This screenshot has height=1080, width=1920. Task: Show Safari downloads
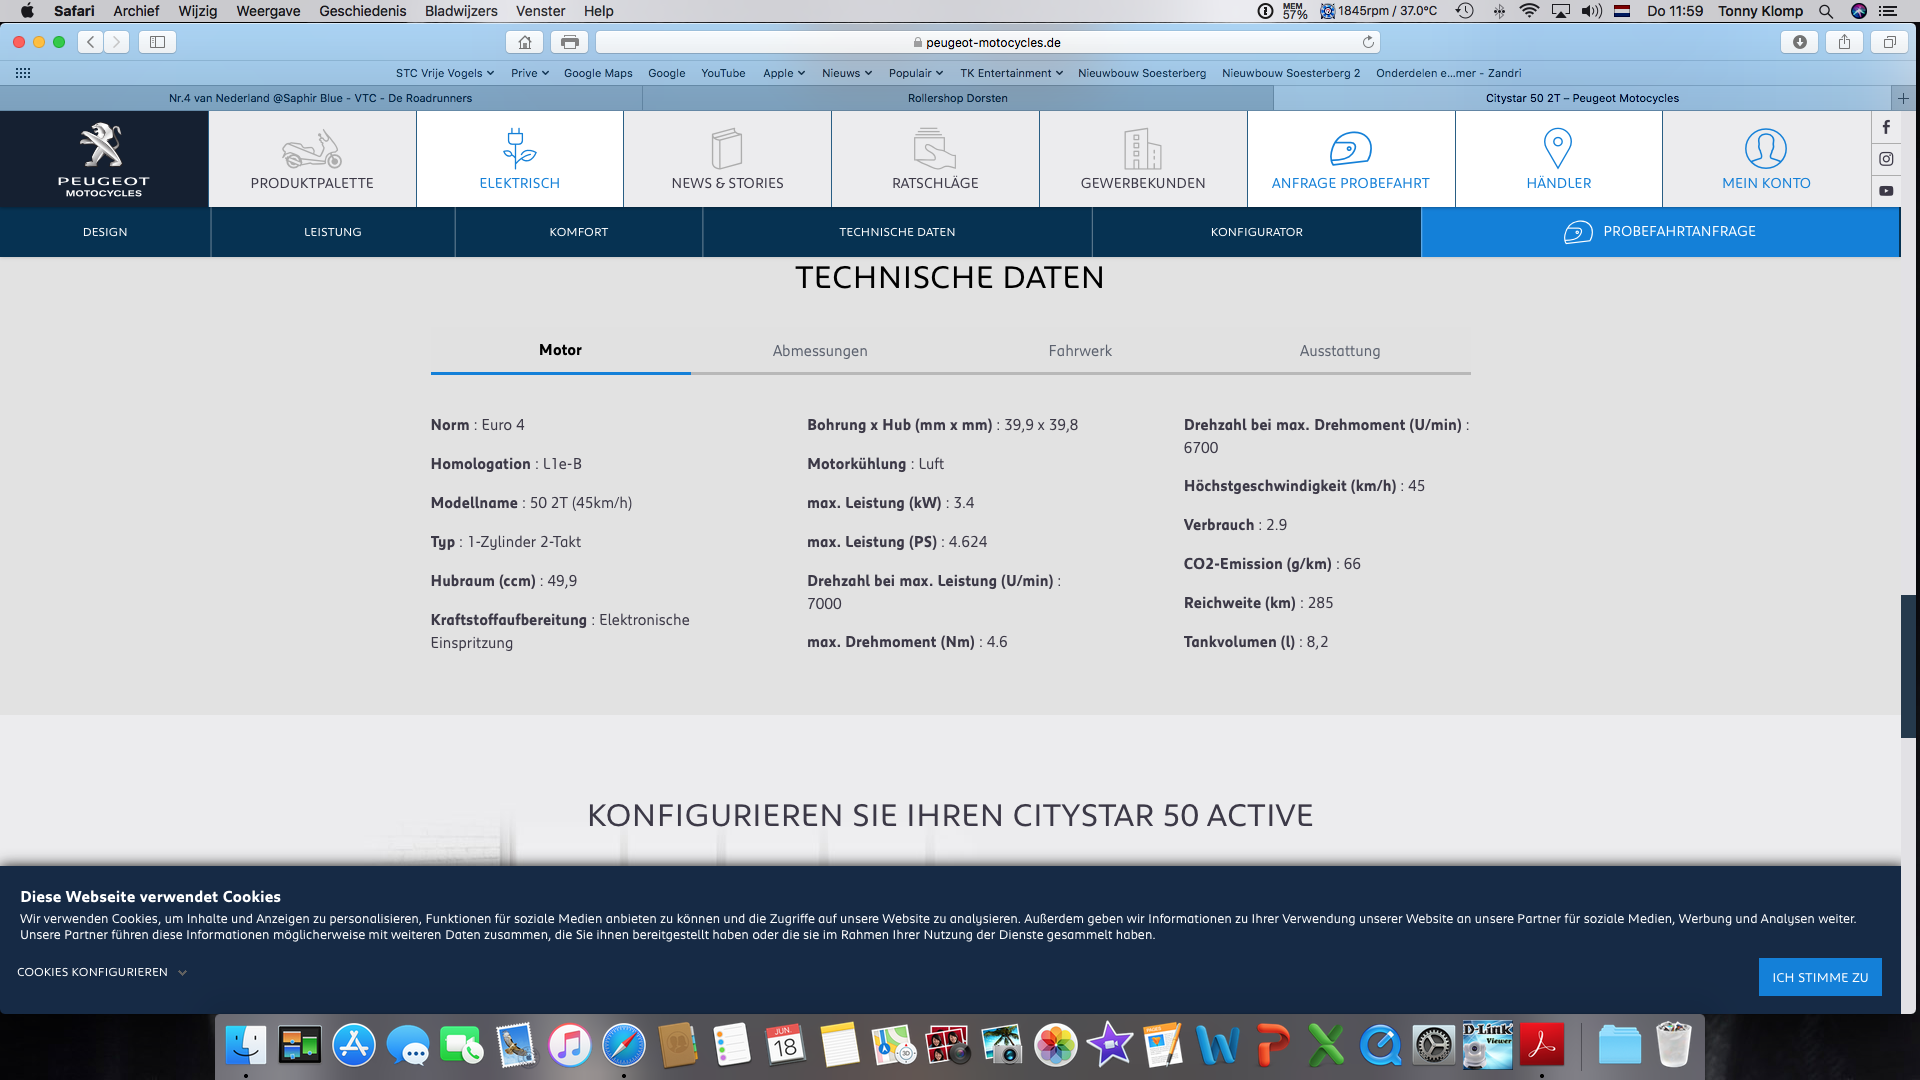click(1799, 42)
